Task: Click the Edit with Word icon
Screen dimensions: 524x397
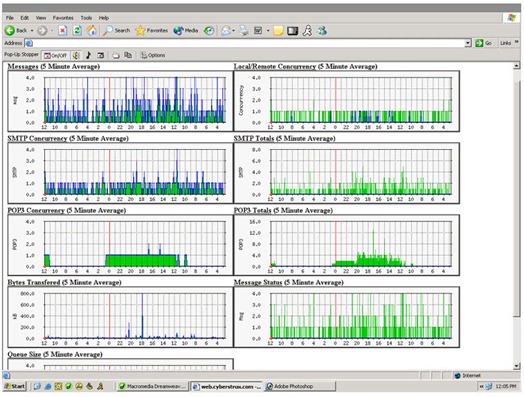Action: pyautogui.click(x=258, y=31)
